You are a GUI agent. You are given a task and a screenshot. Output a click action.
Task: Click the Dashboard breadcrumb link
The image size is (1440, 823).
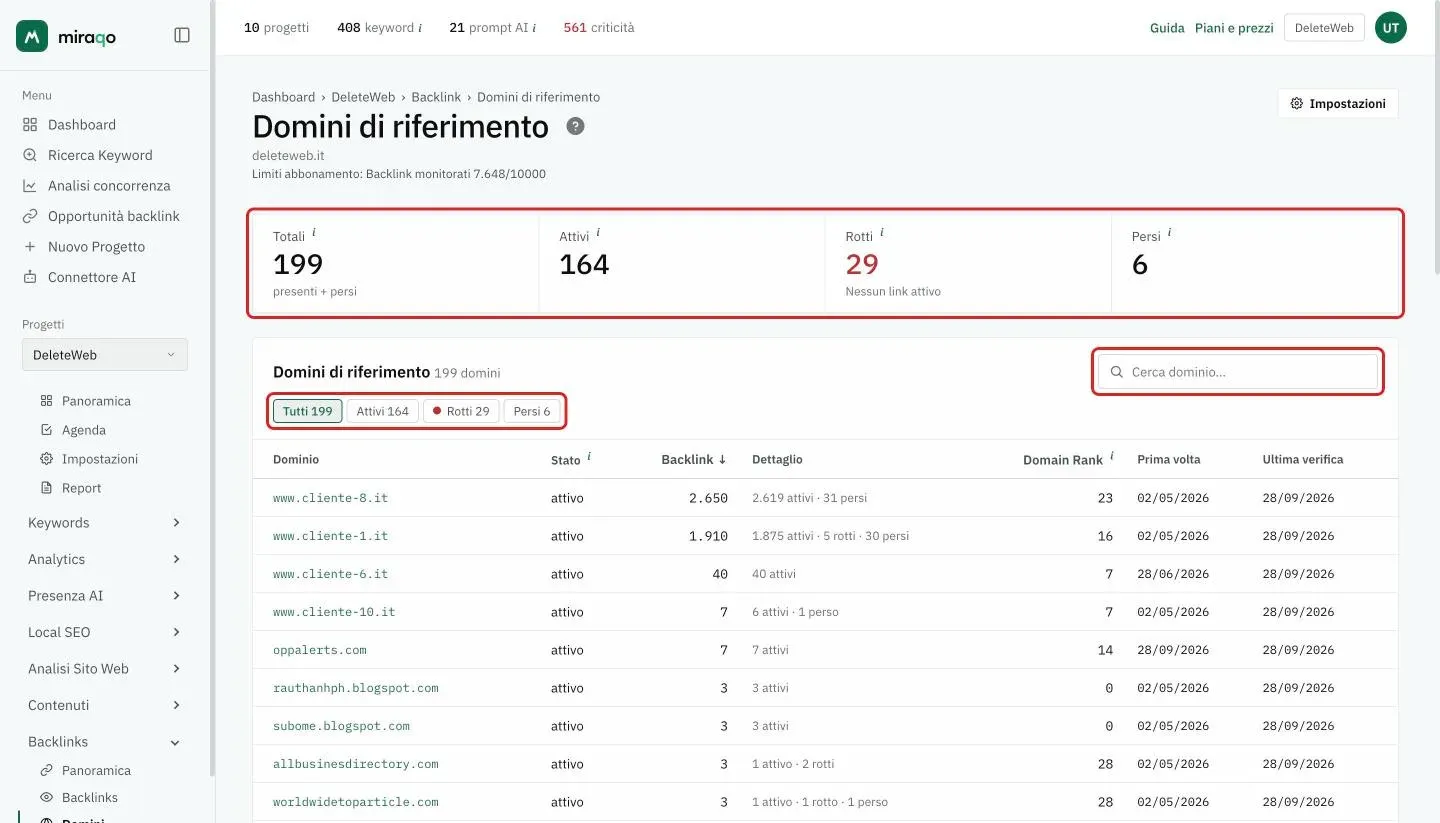(x=283, y=97)
